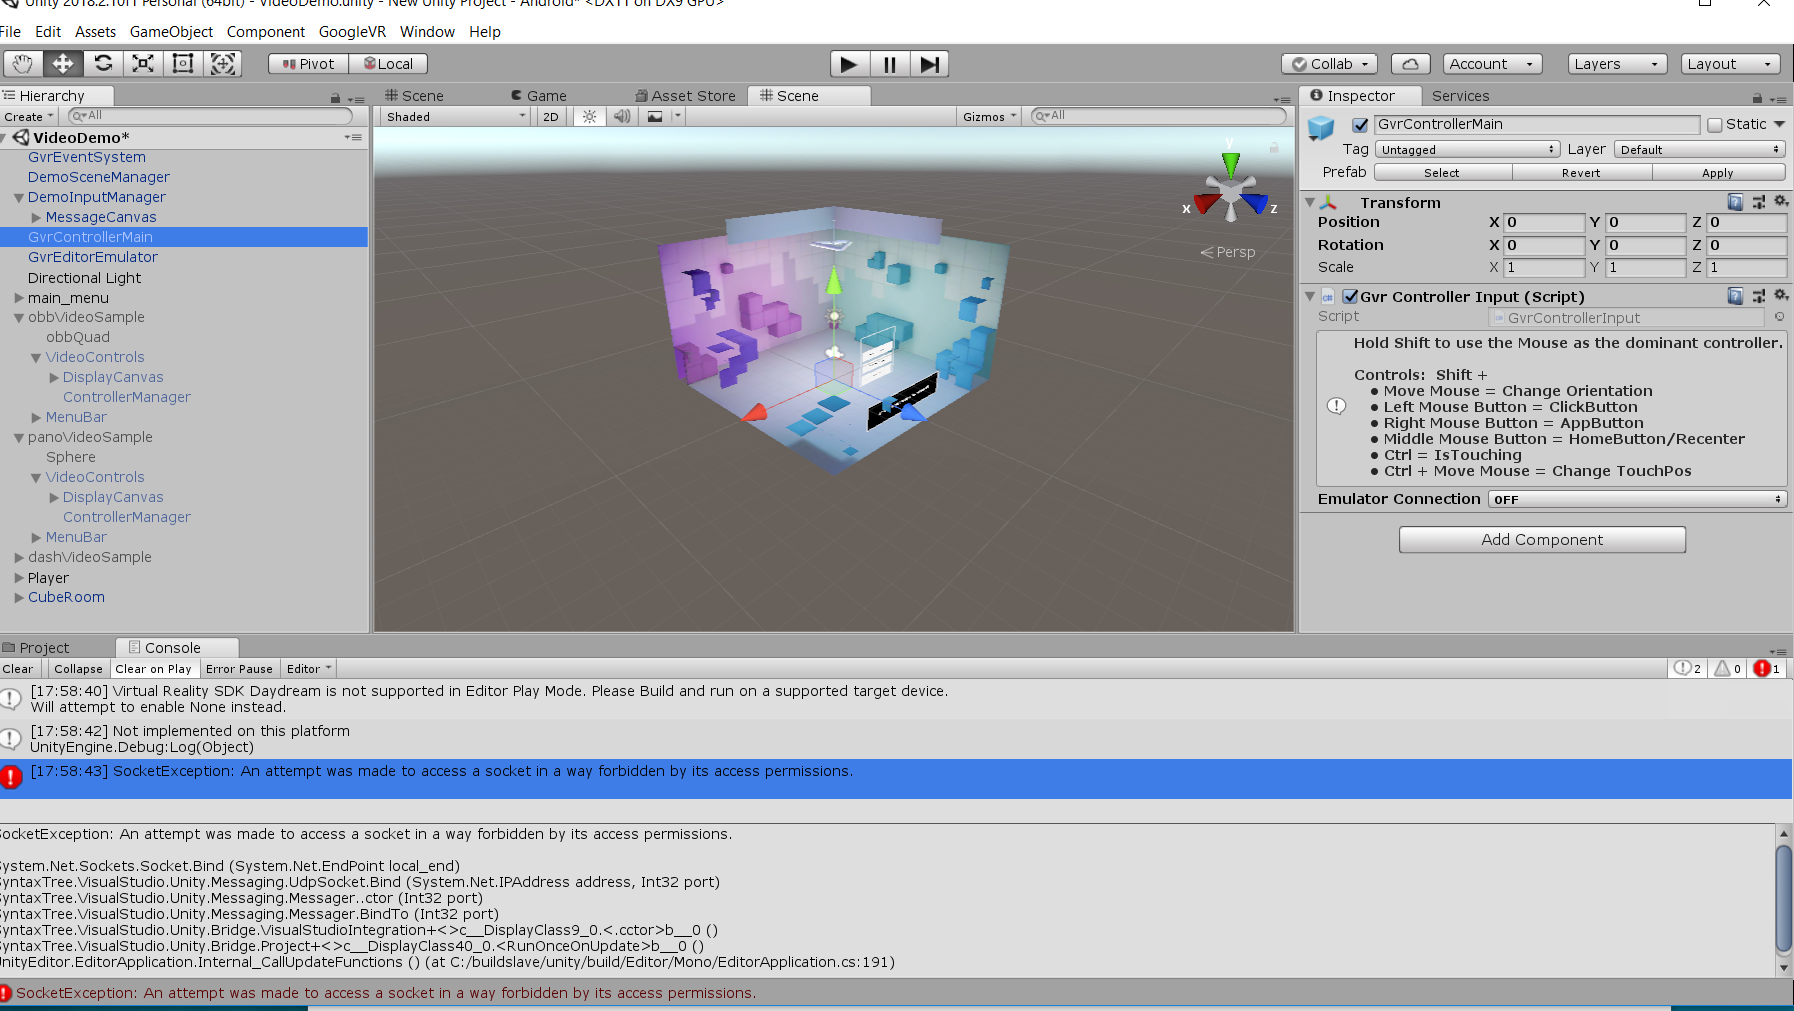1794x1011 pixels.
Task: Open the Transform component settings gear
Action: 1780,201
